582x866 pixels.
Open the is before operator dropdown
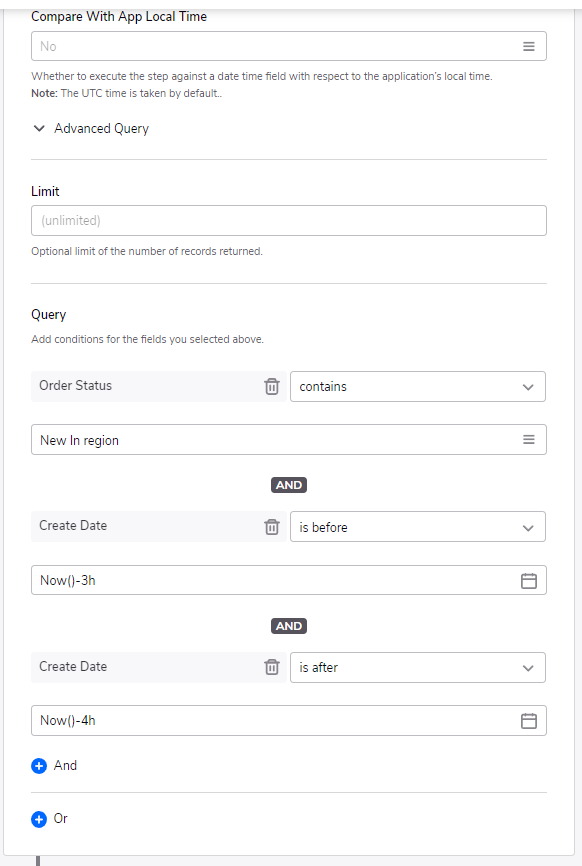(x=418, y=527)
